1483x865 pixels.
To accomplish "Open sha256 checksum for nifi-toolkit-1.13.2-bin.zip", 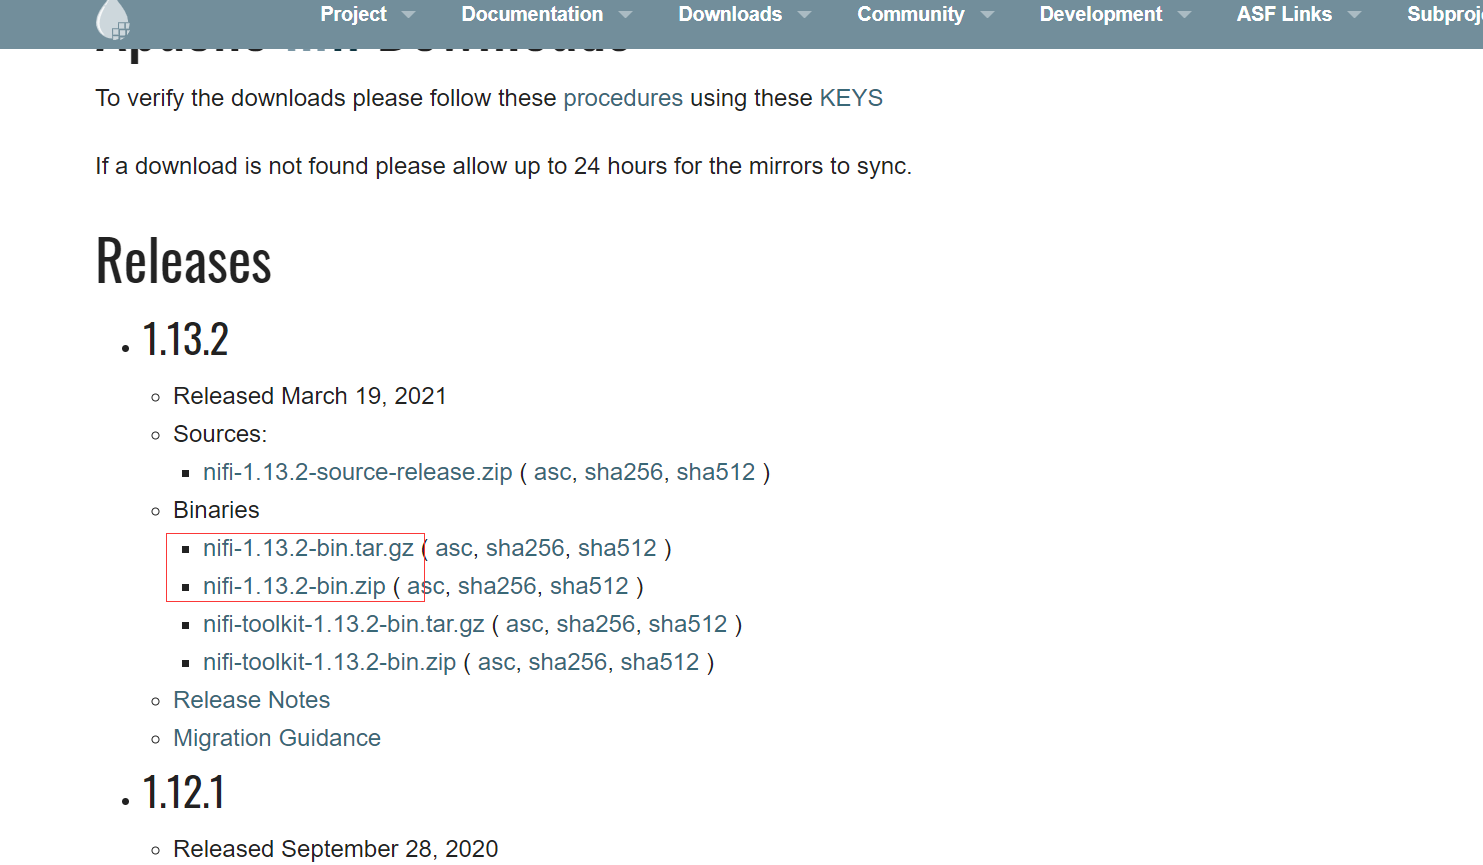I will point(568,662).
